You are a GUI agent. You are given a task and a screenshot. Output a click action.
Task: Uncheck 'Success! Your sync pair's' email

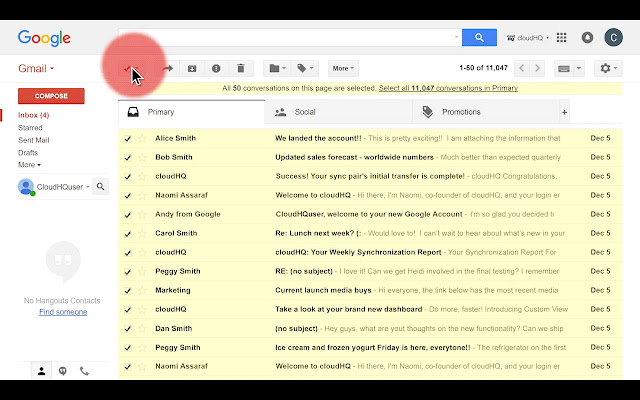128,176
